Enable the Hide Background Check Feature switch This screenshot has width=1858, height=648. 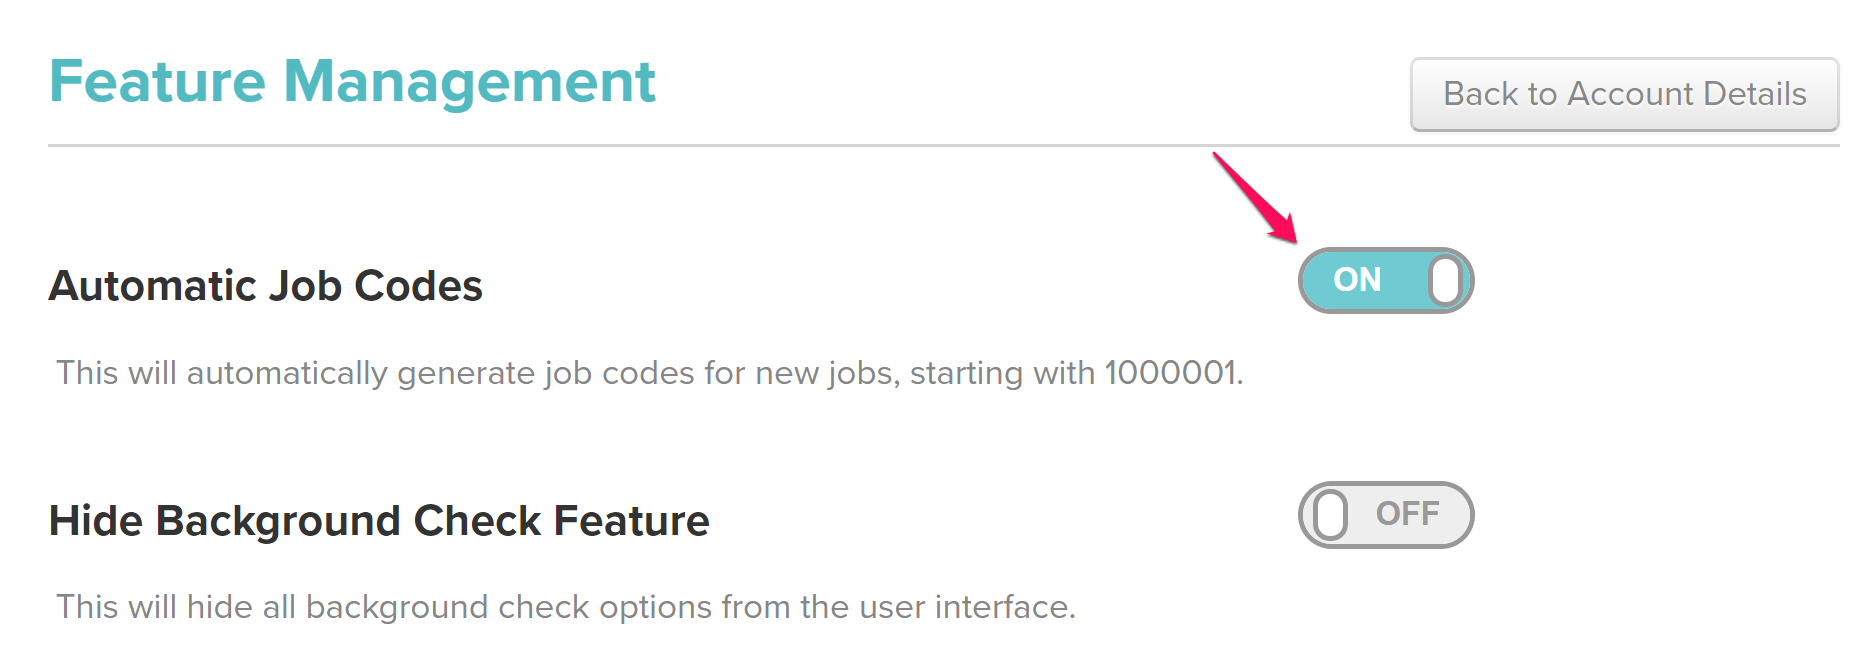1386,515
